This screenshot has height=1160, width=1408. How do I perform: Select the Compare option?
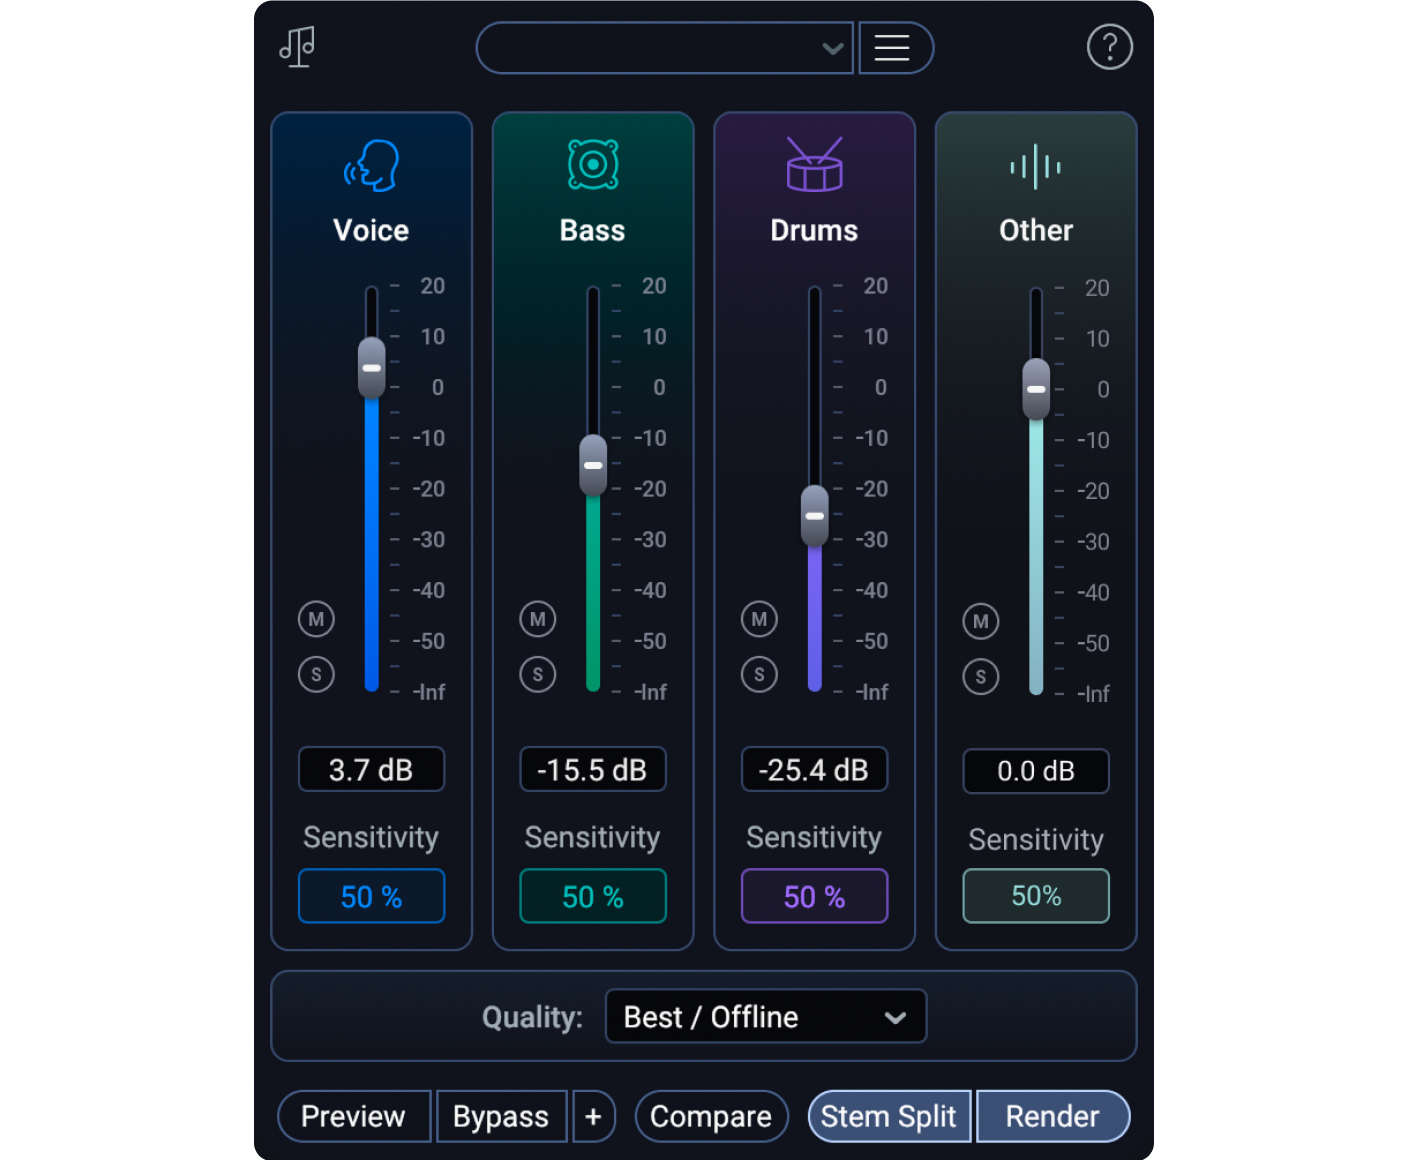[x=711, y=1116]
